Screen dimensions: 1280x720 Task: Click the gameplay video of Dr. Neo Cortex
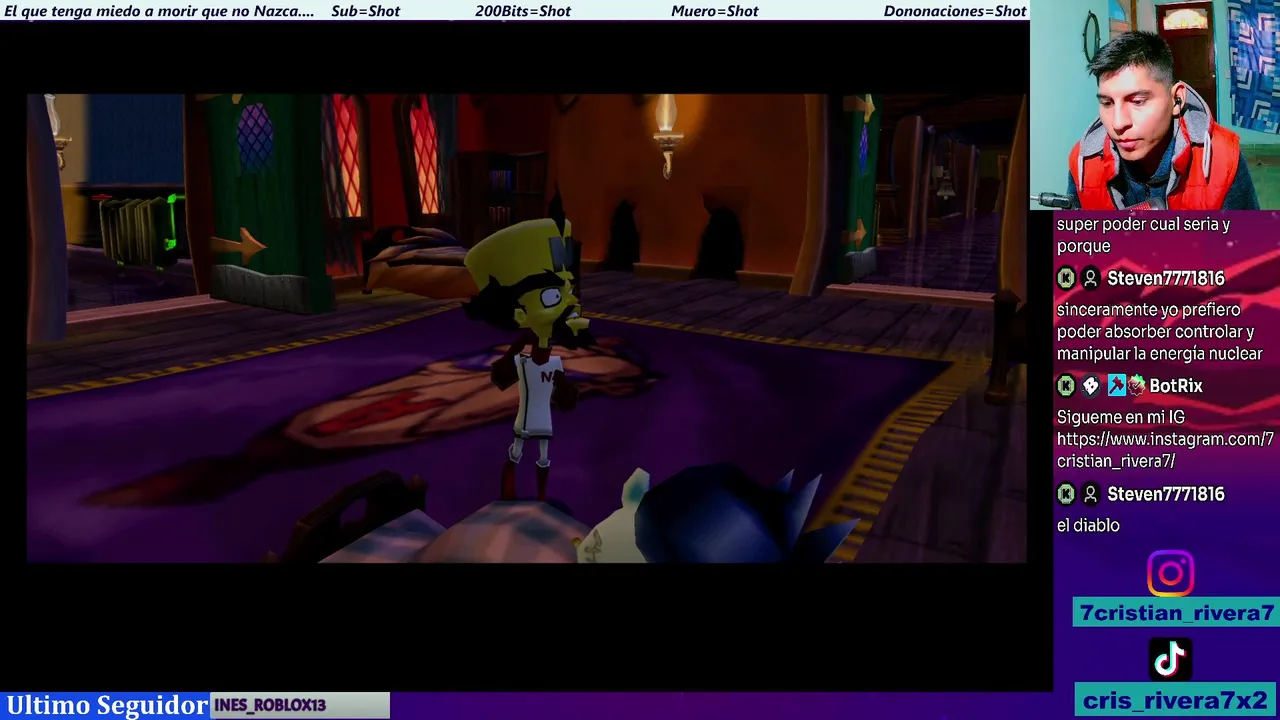click(x=527, y=328)
